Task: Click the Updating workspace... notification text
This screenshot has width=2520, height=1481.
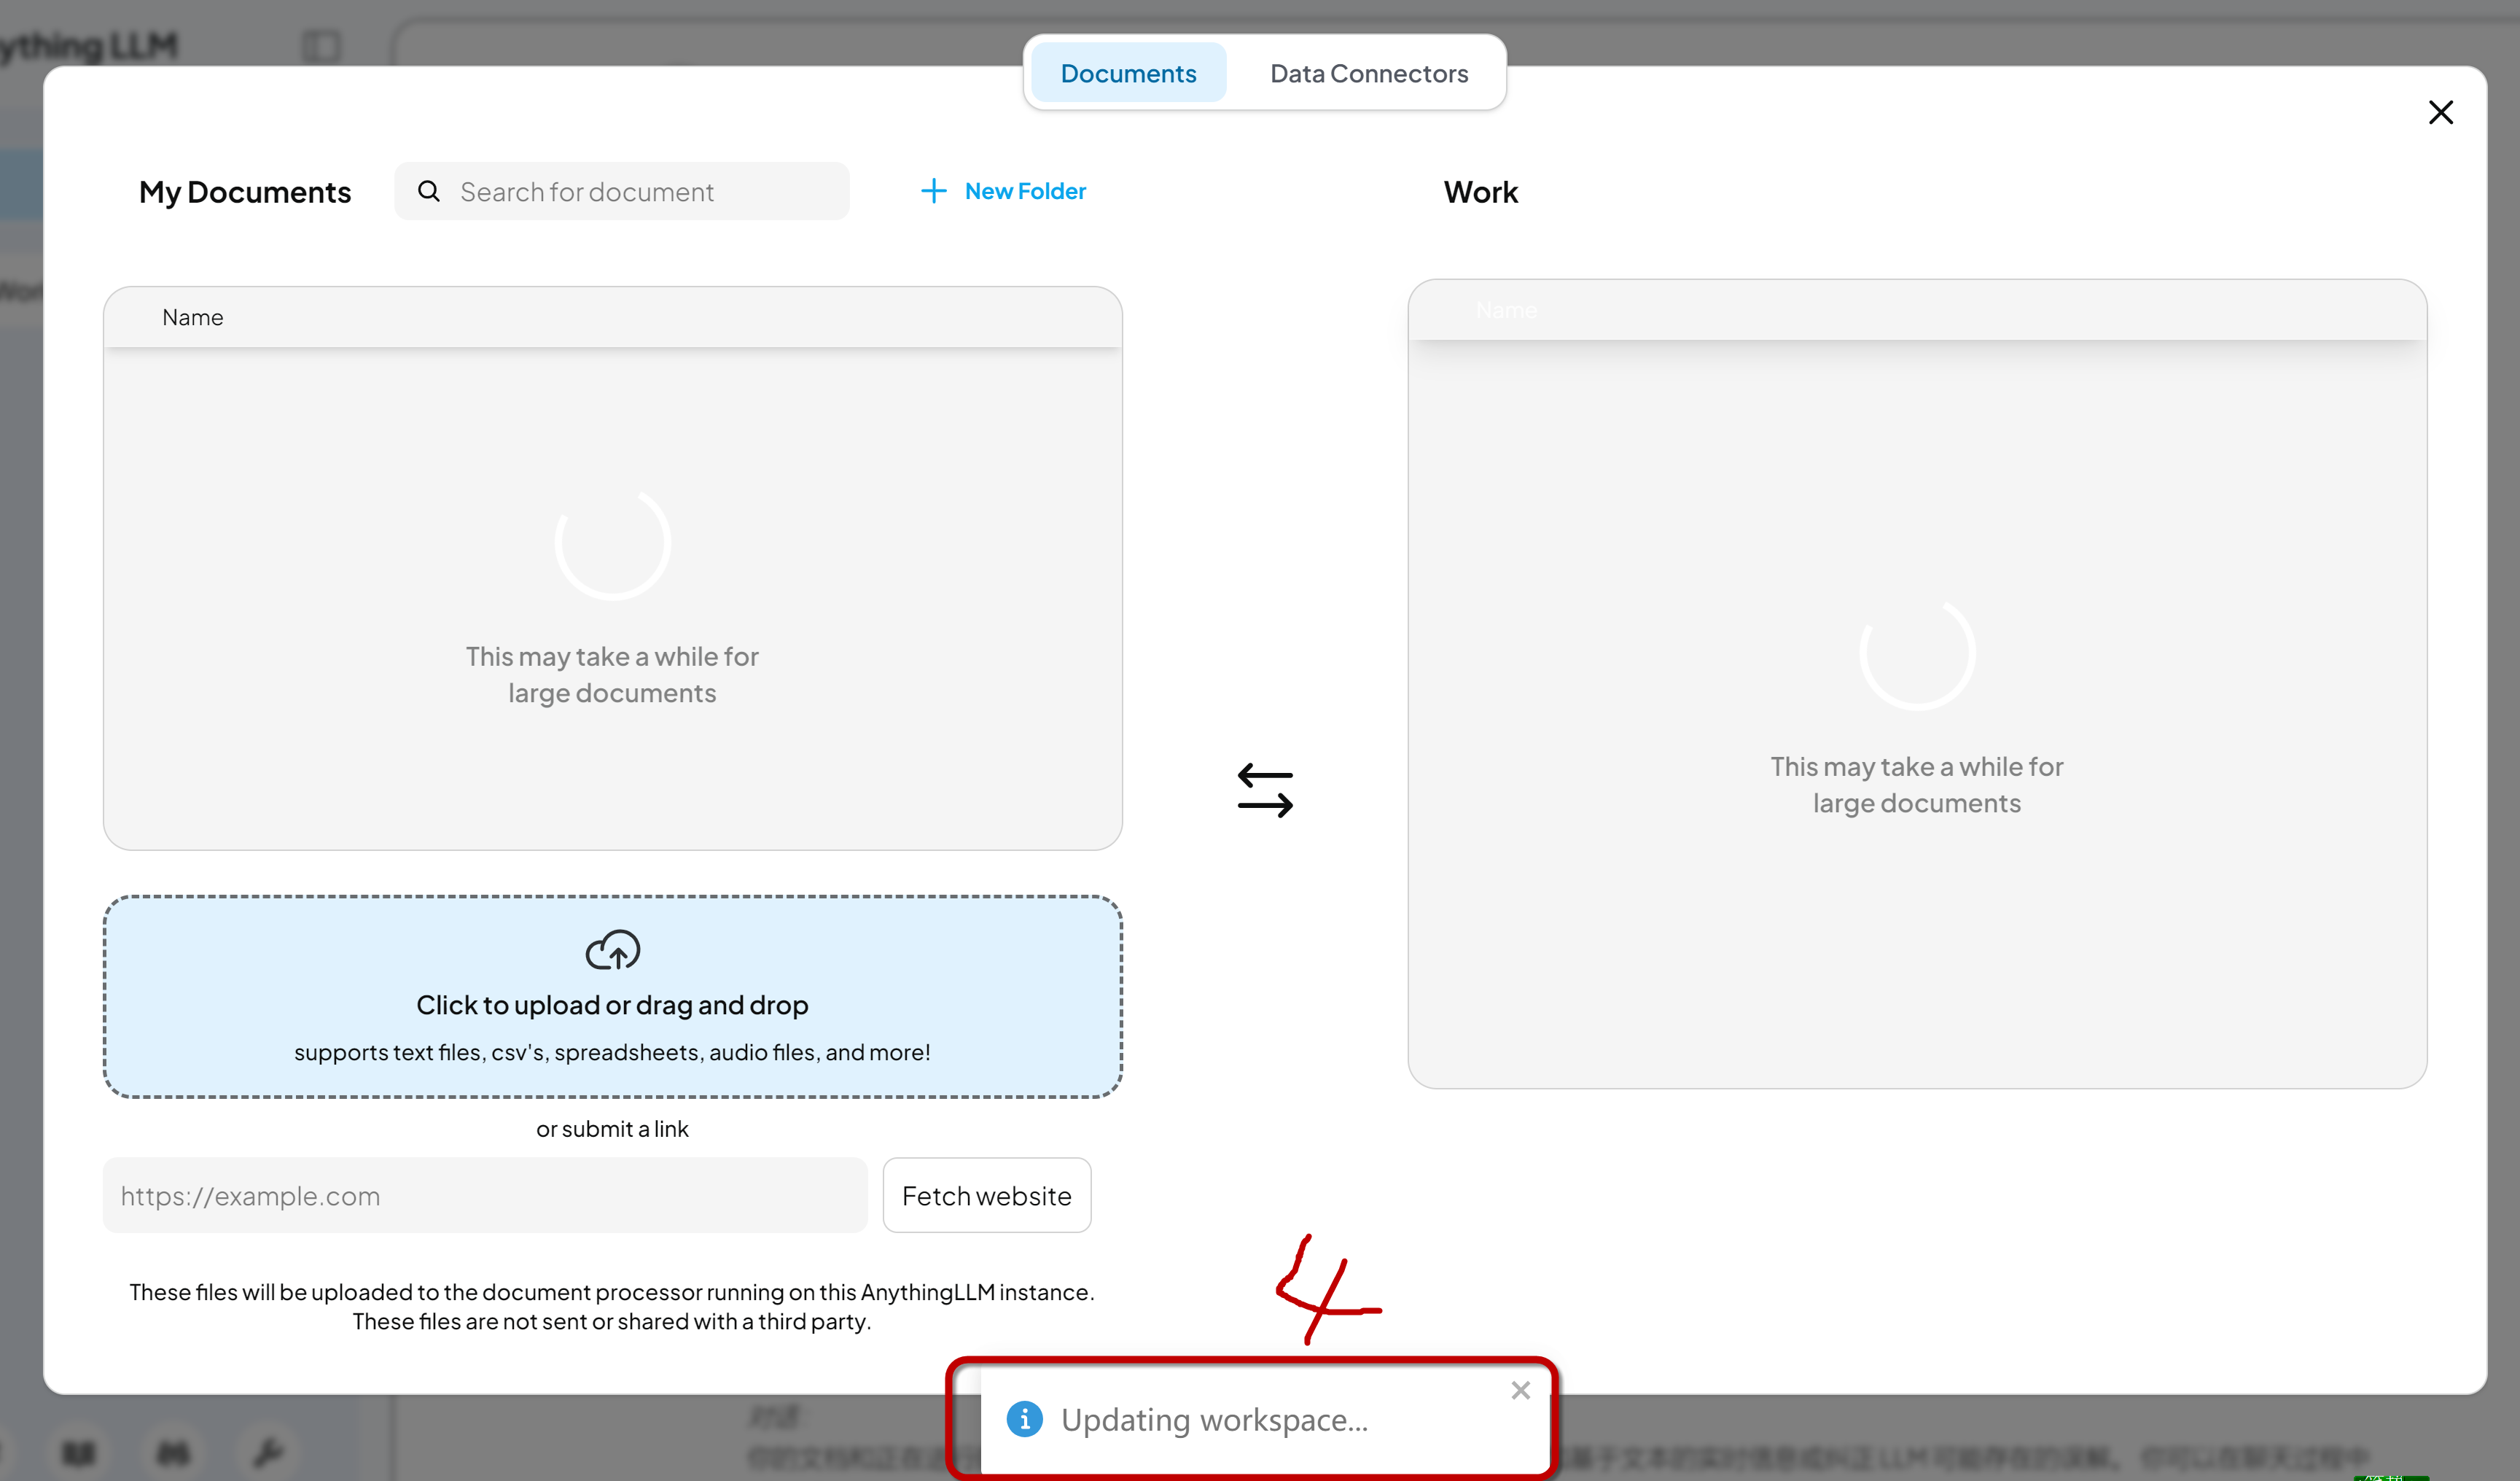Action: click(x=1214, y=1420)
